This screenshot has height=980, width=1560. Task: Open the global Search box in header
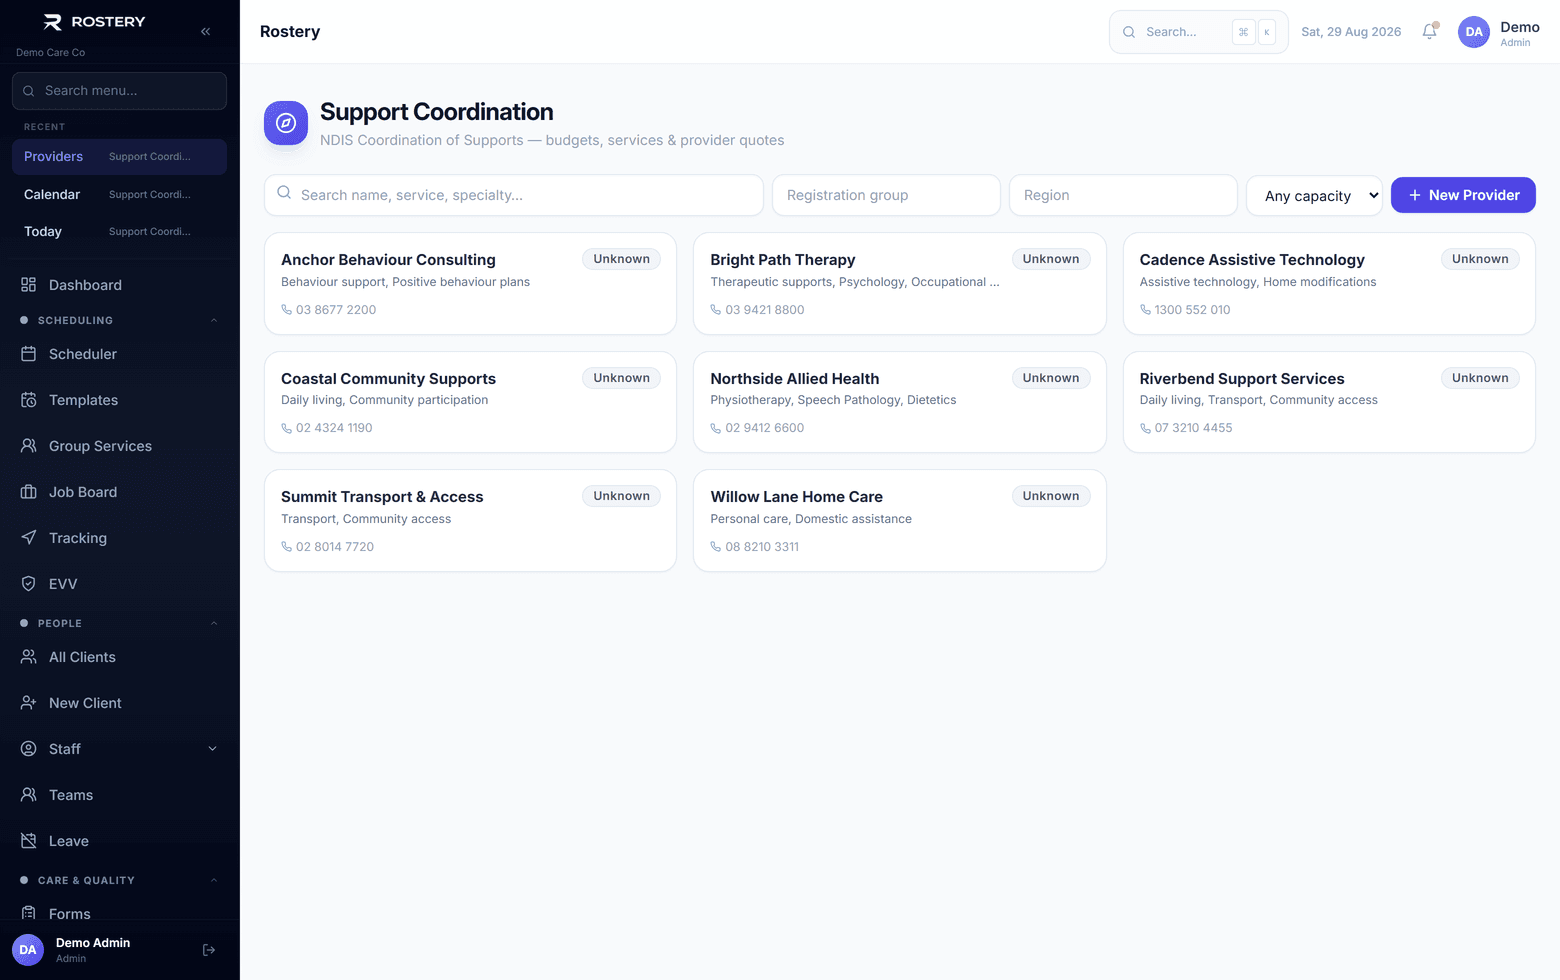[1198, 32]
